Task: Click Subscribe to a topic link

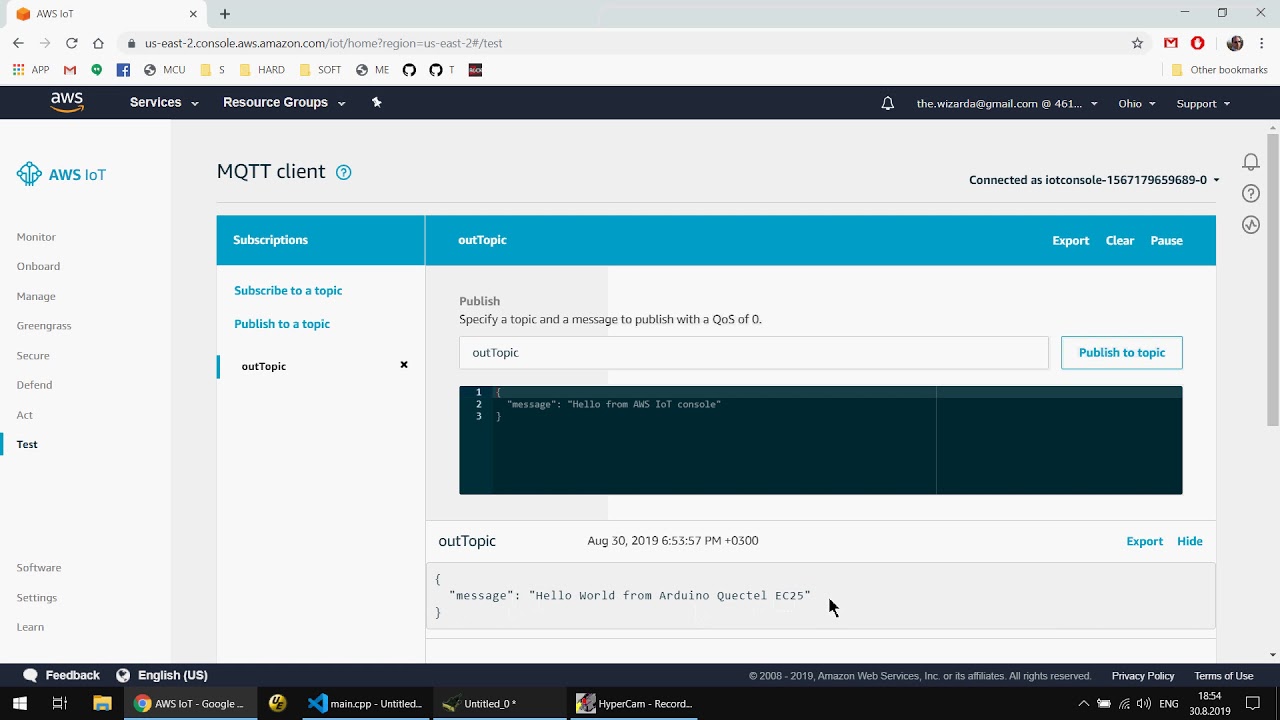Action: [288, 290]
